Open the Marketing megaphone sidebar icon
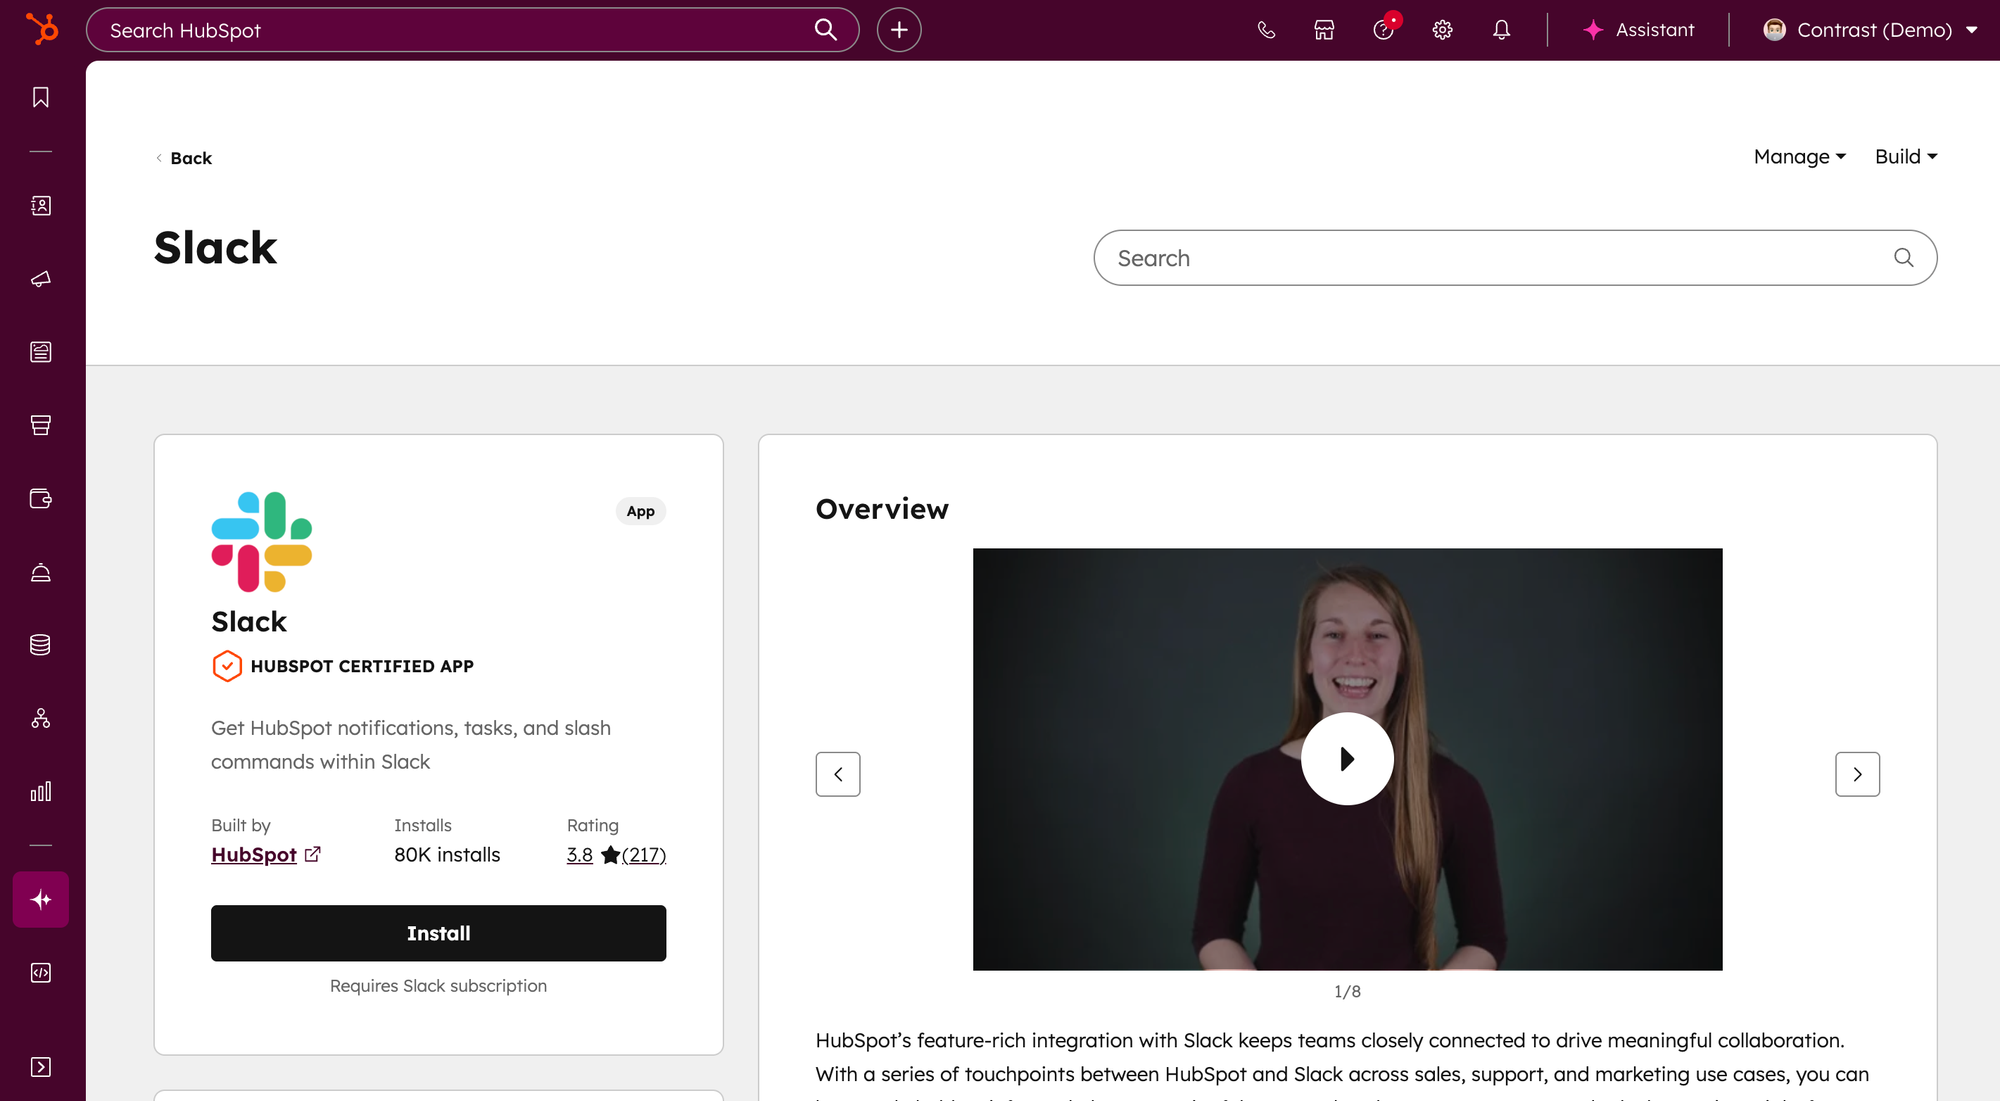 coord(41,279)
